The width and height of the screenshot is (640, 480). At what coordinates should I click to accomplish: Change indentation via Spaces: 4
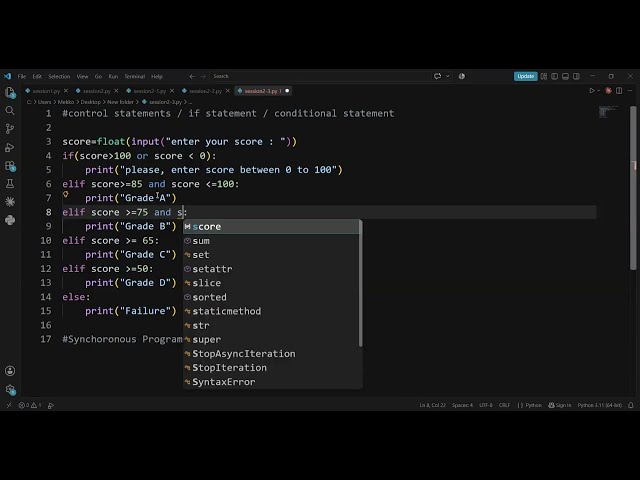tap(462, 405)
